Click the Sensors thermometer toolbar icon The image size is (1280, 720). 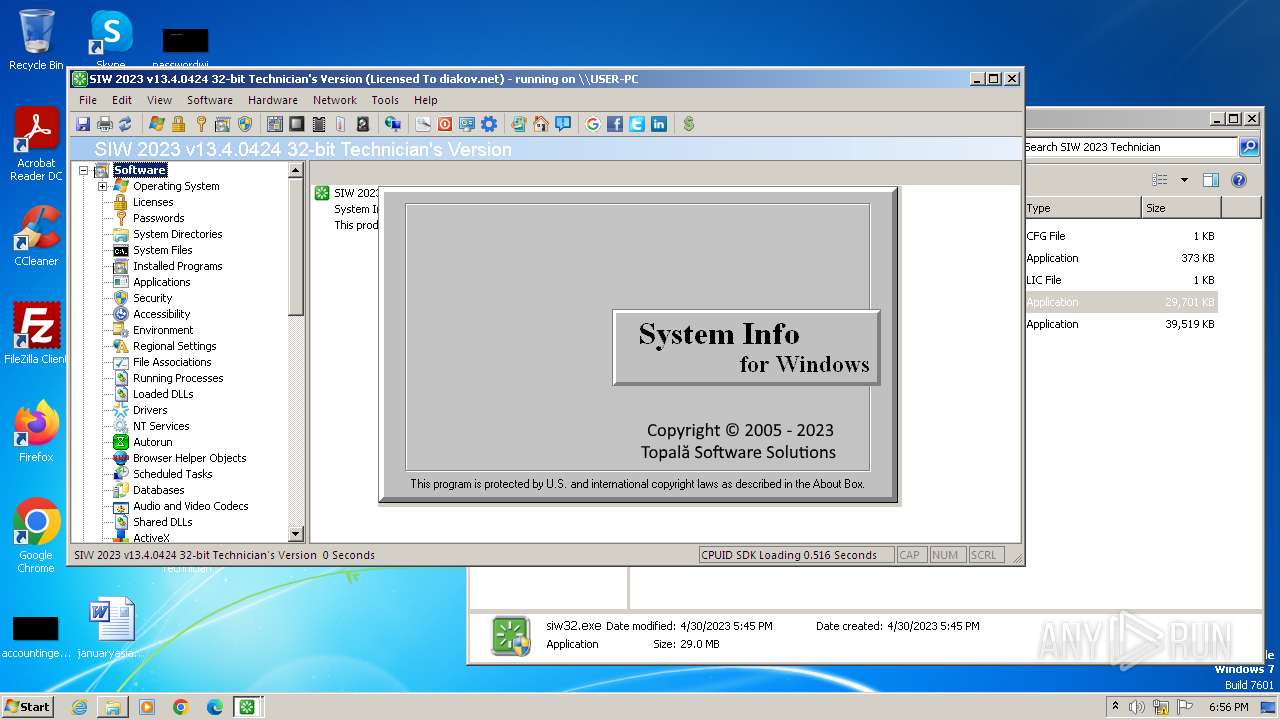pyautogui.click(x=340, y=124)
